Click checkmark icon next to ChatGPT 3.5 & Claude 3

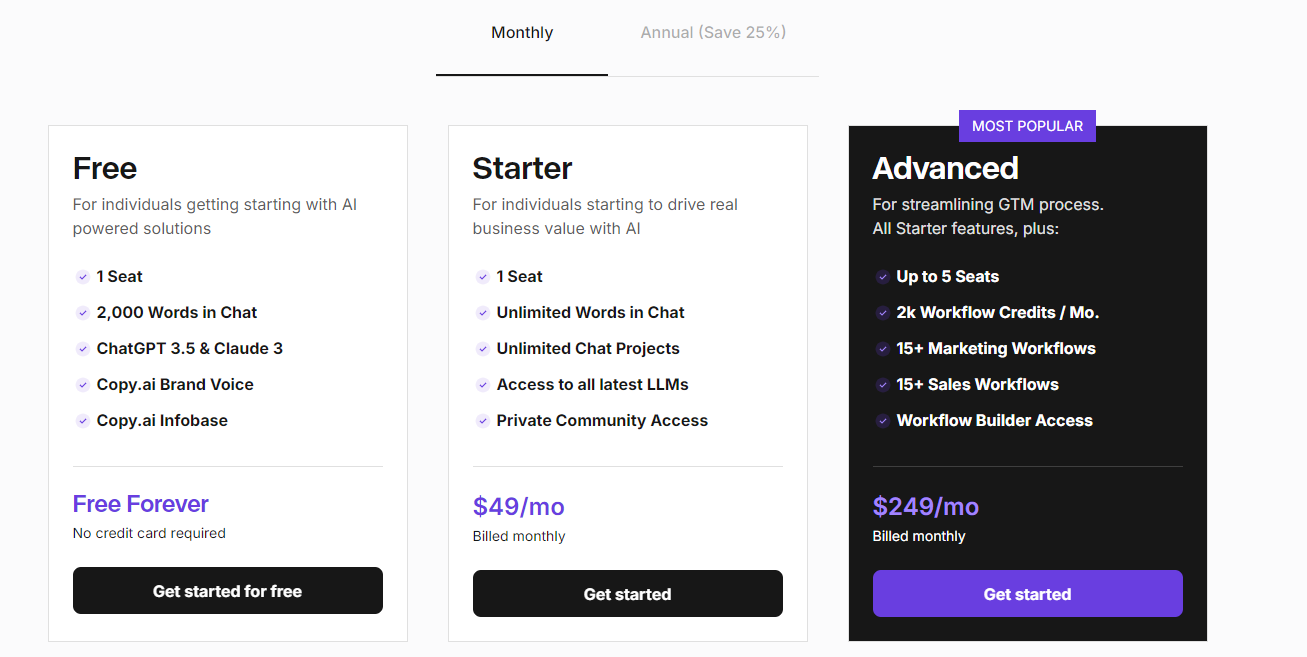(83, 349)
